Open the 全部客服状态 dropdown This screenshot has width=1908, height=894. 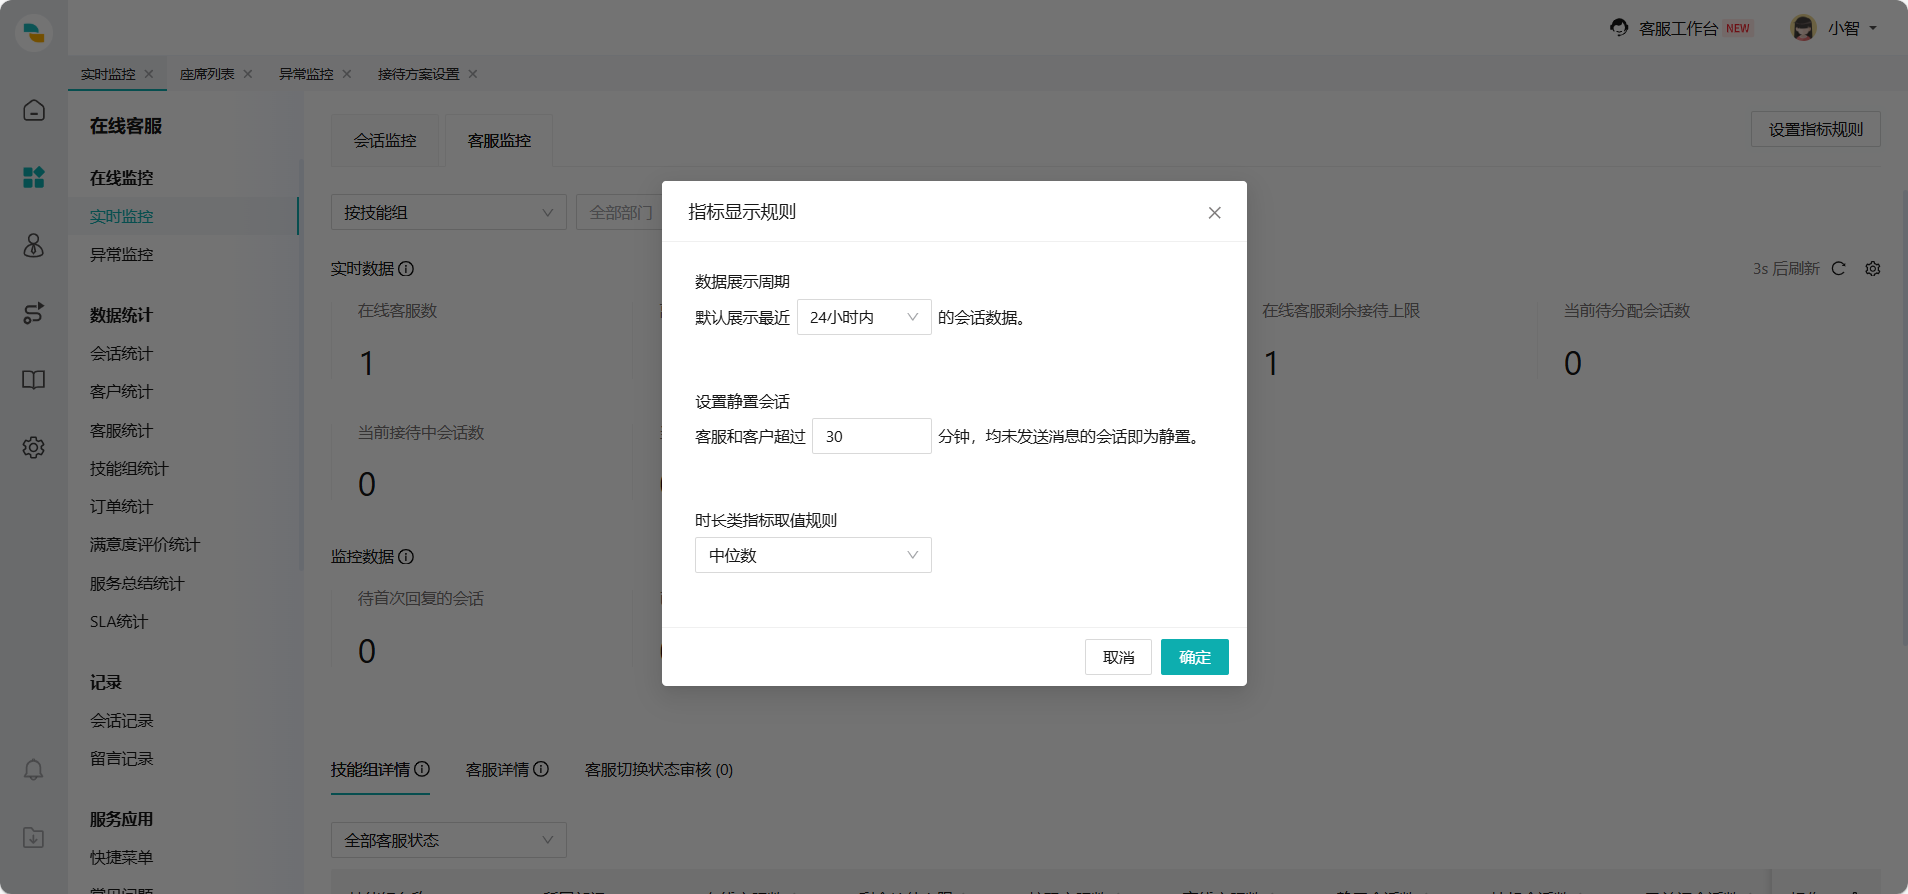449,840
